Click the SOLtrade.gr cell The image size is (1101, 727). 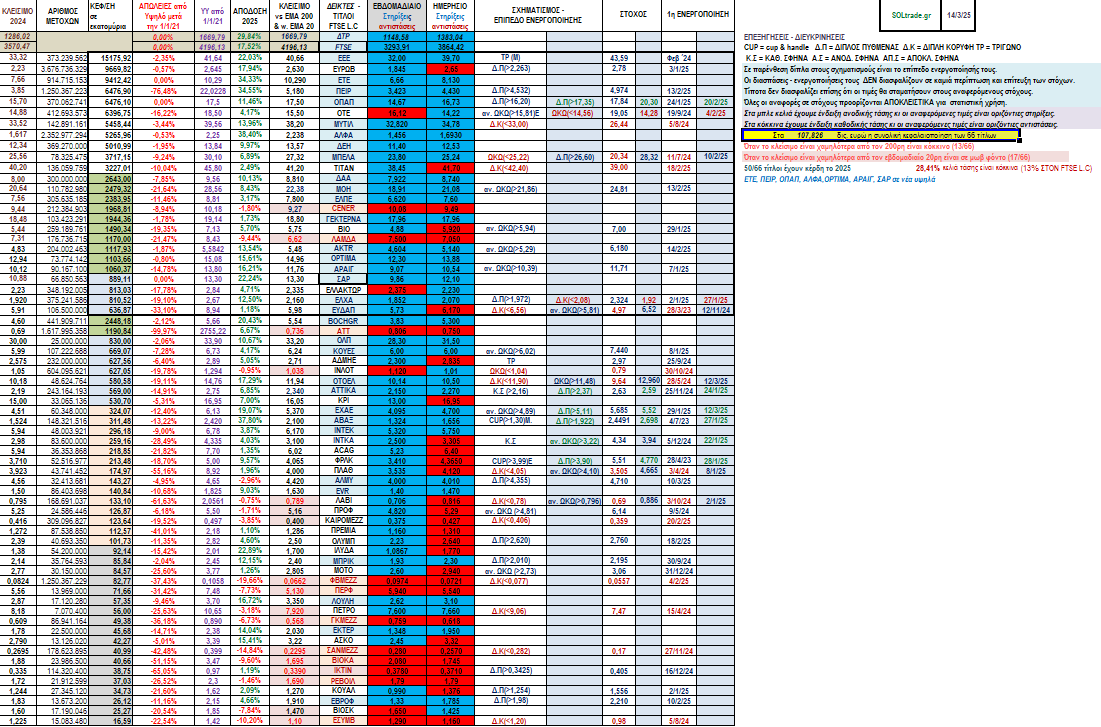tap(911, 14)
